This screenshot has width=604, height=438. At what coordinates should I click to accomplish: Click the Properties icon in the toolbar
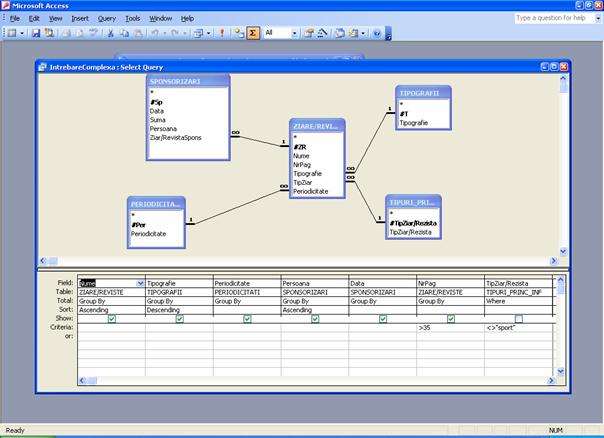coord(309,33)
